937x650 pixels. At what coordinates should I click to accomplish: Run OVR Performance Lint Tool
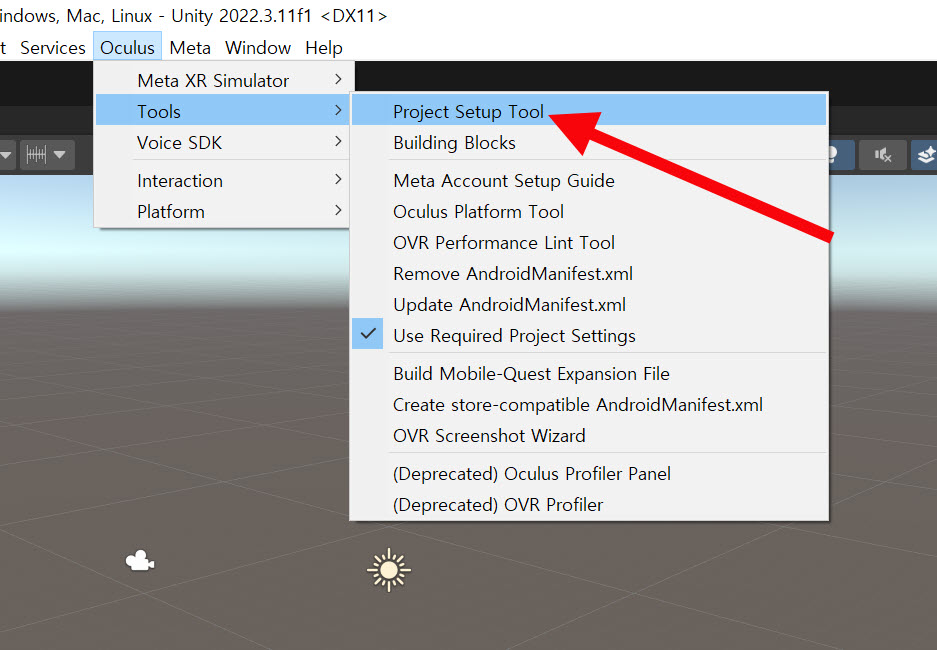click(x=589, y=243)
